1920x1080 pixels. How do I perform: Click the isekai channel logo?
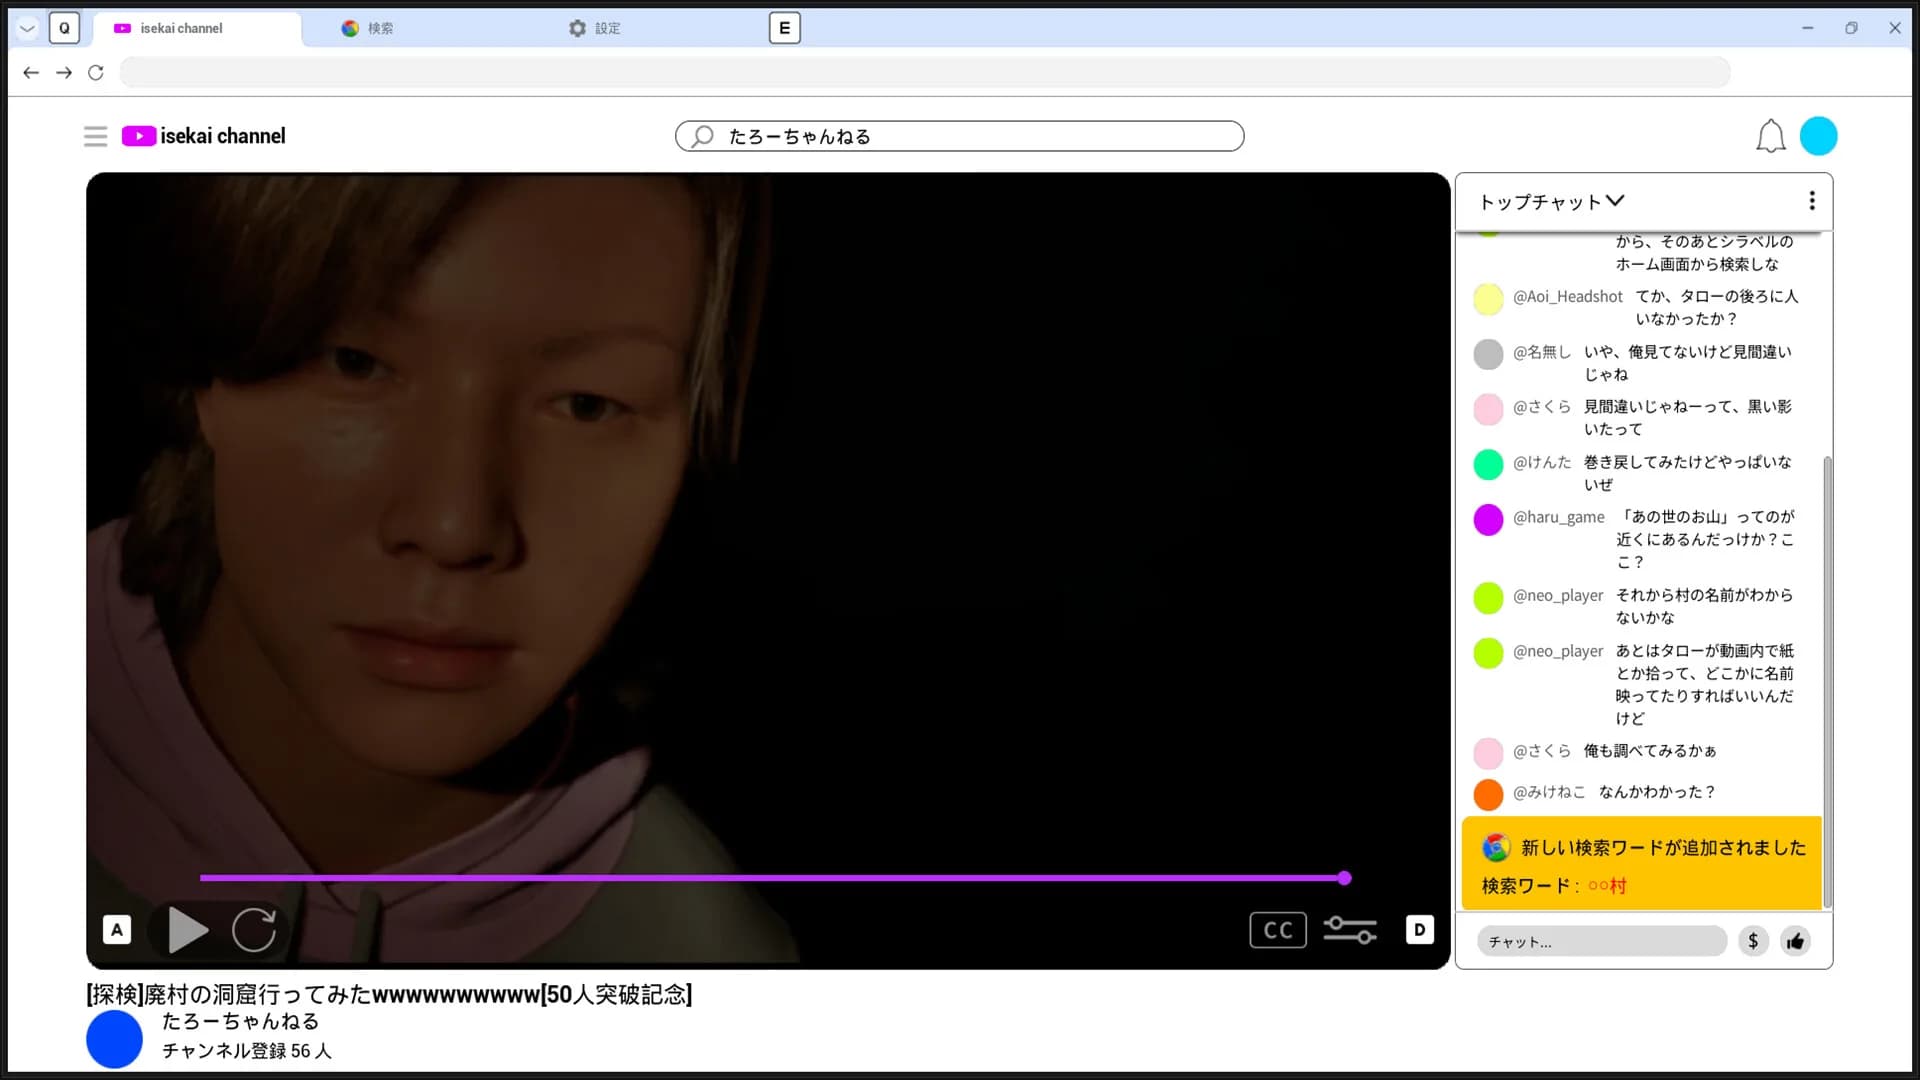(x=203, y=136)
